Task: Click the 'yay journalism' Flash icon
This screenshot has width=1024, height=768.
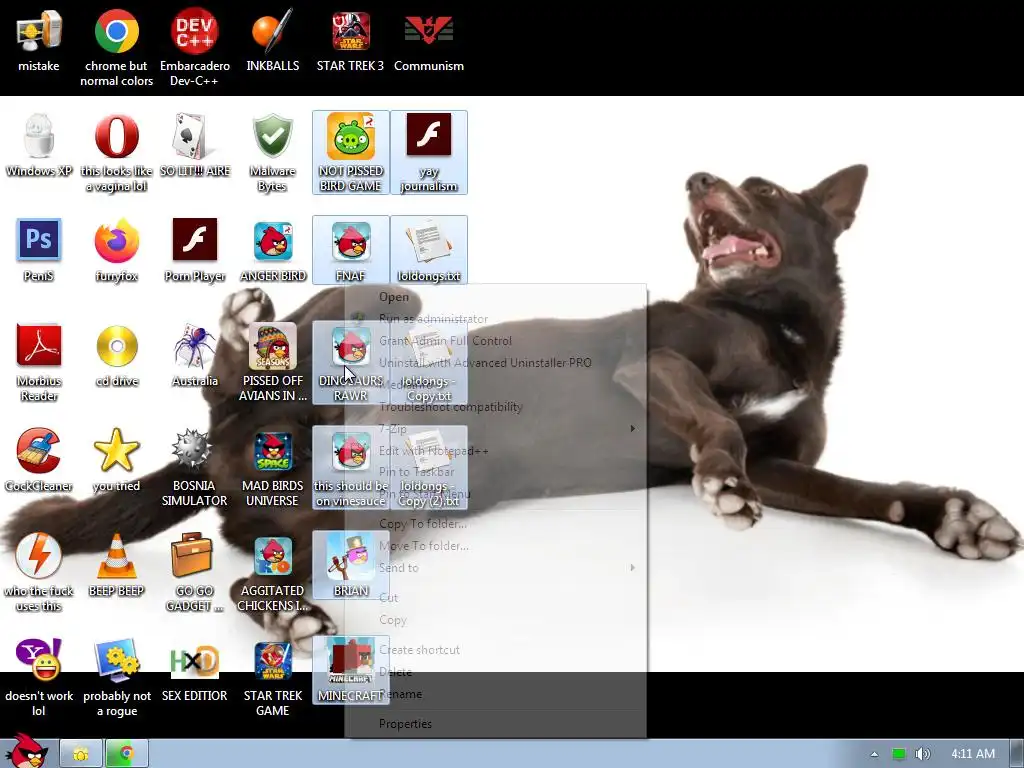Action: [x=428, y=152]
